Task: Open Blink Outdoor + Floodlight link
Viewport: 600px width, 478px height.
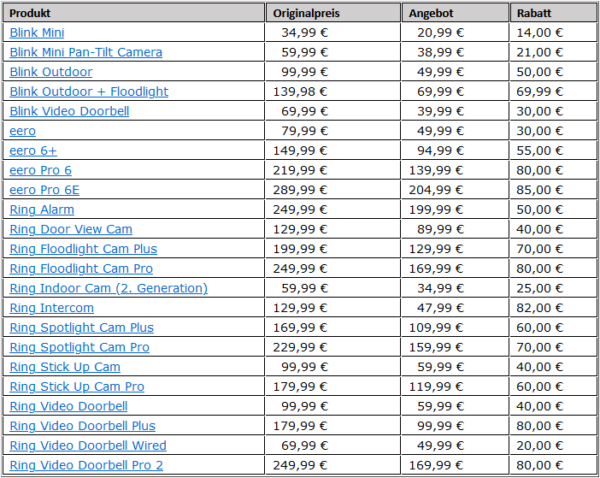Action: (89, 91)
